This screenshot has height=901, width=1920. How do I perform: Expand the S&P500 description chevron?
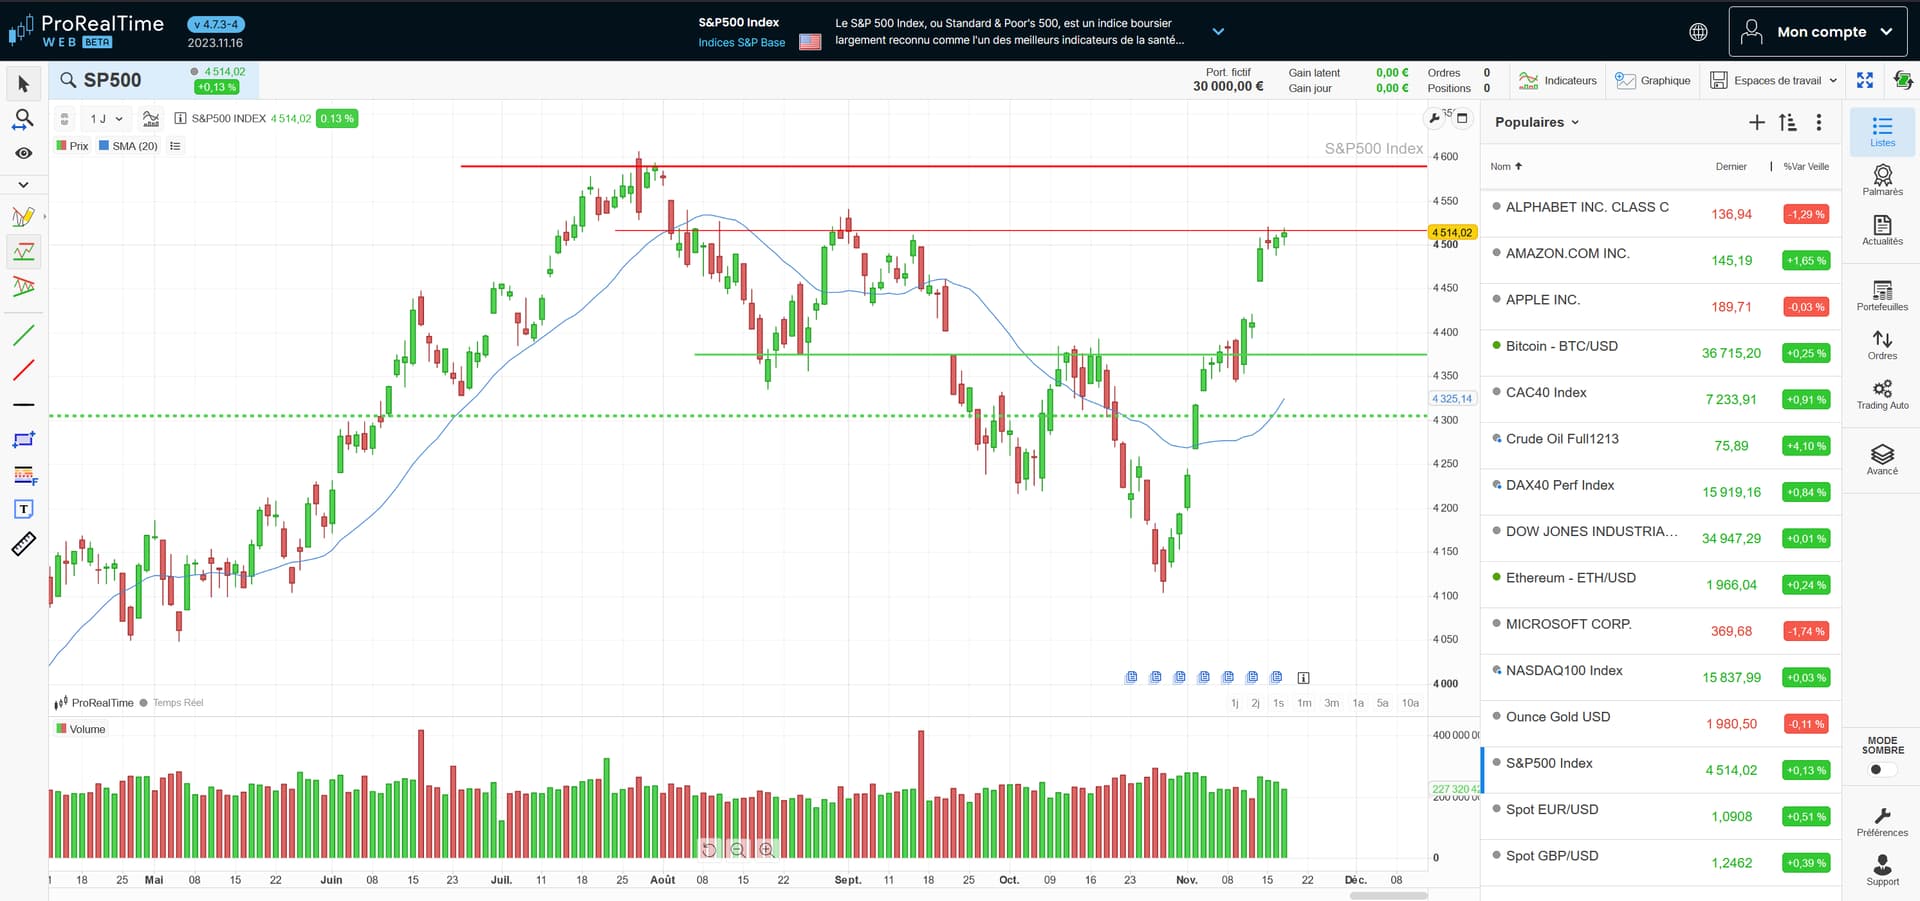(x=1218, y=32)
